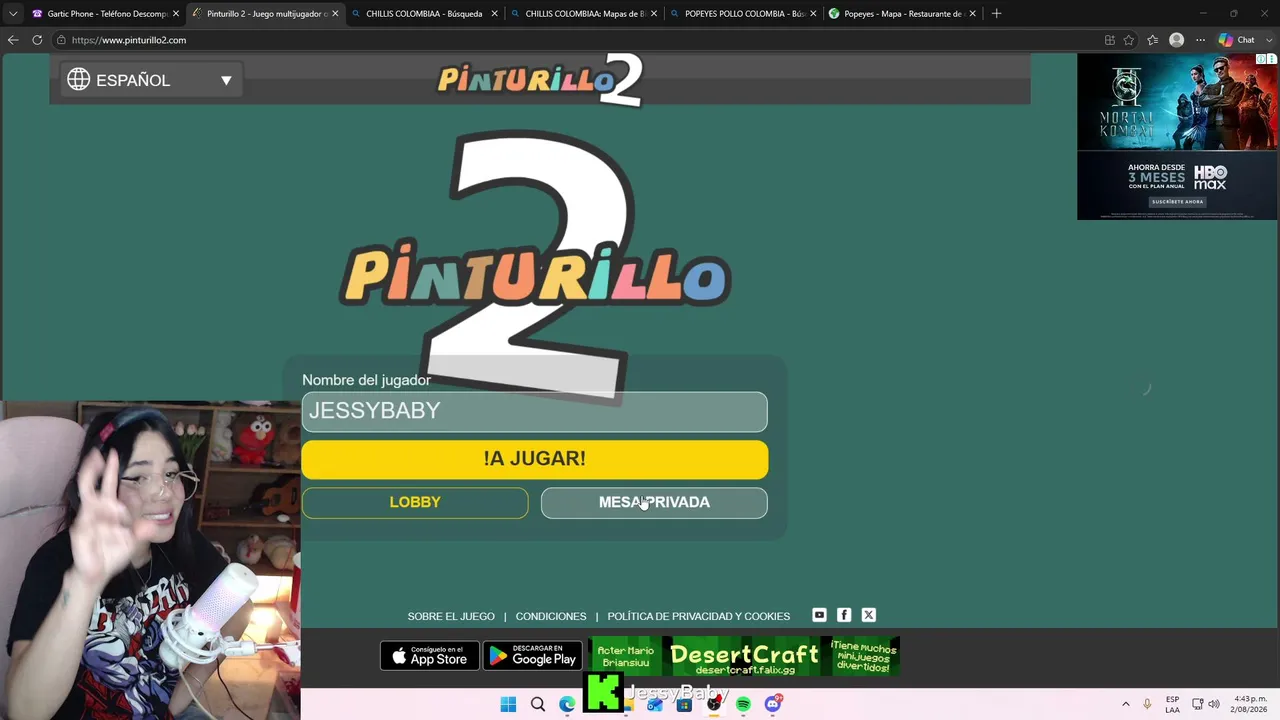Switch to the POPEYES POLLO COLOMBIA tab
Image resolution: width=1280 pixels, height=720 pixels.
(742, 14)
